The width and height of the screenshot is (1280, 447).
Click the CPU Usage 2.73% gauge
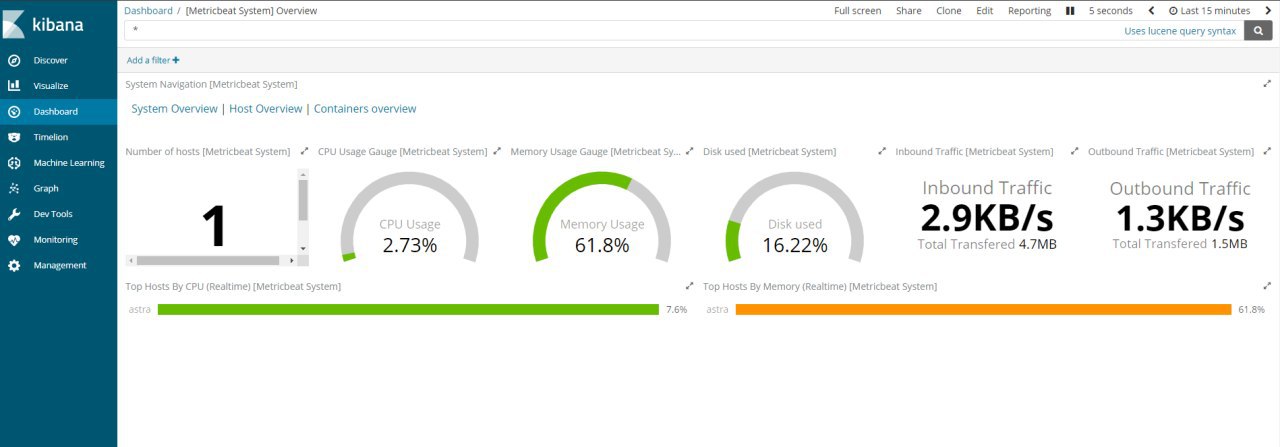click(410, 217)
